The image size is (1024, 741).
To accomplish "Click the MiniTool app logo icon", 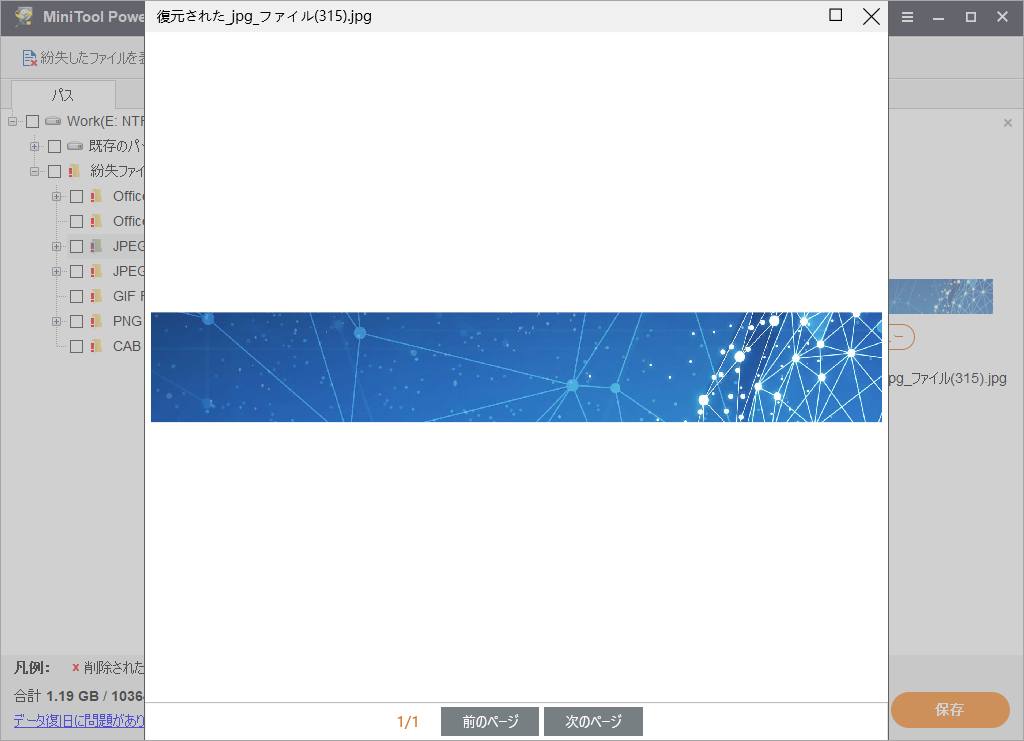I will click(x=23, y=17).
